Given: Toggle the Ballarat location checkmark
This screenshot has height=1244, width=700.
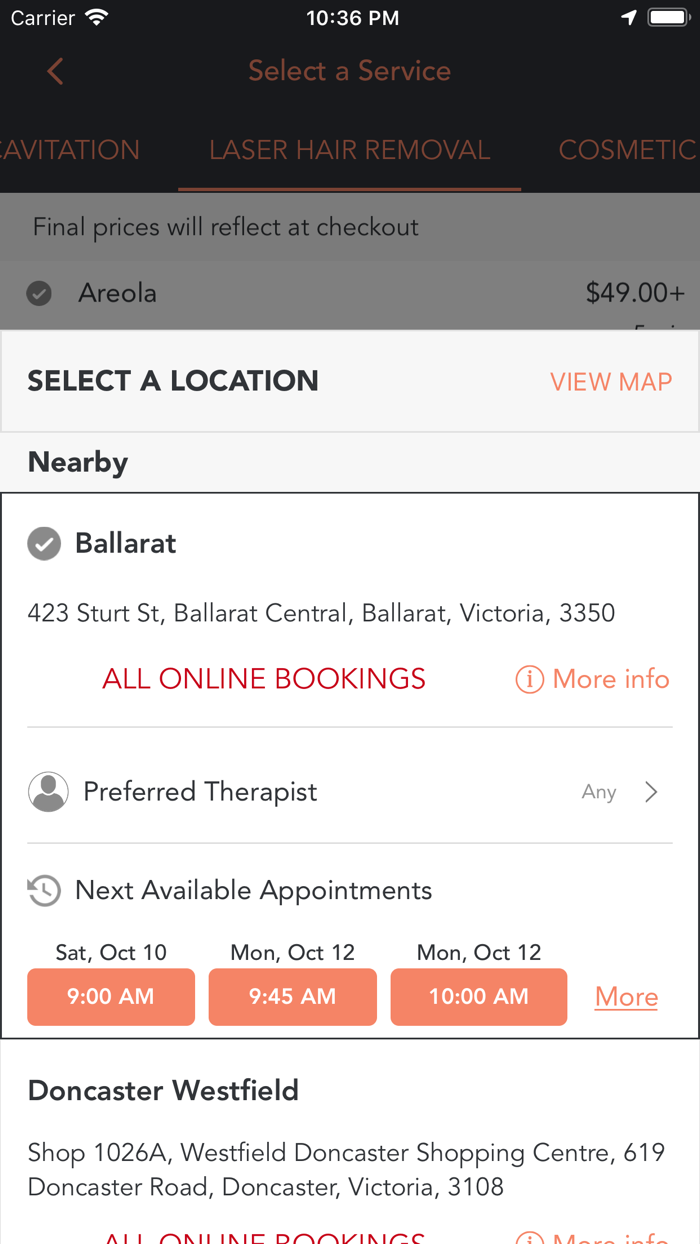Looking at the screenshot, I should pyautogui.click(x=44, y=544).
